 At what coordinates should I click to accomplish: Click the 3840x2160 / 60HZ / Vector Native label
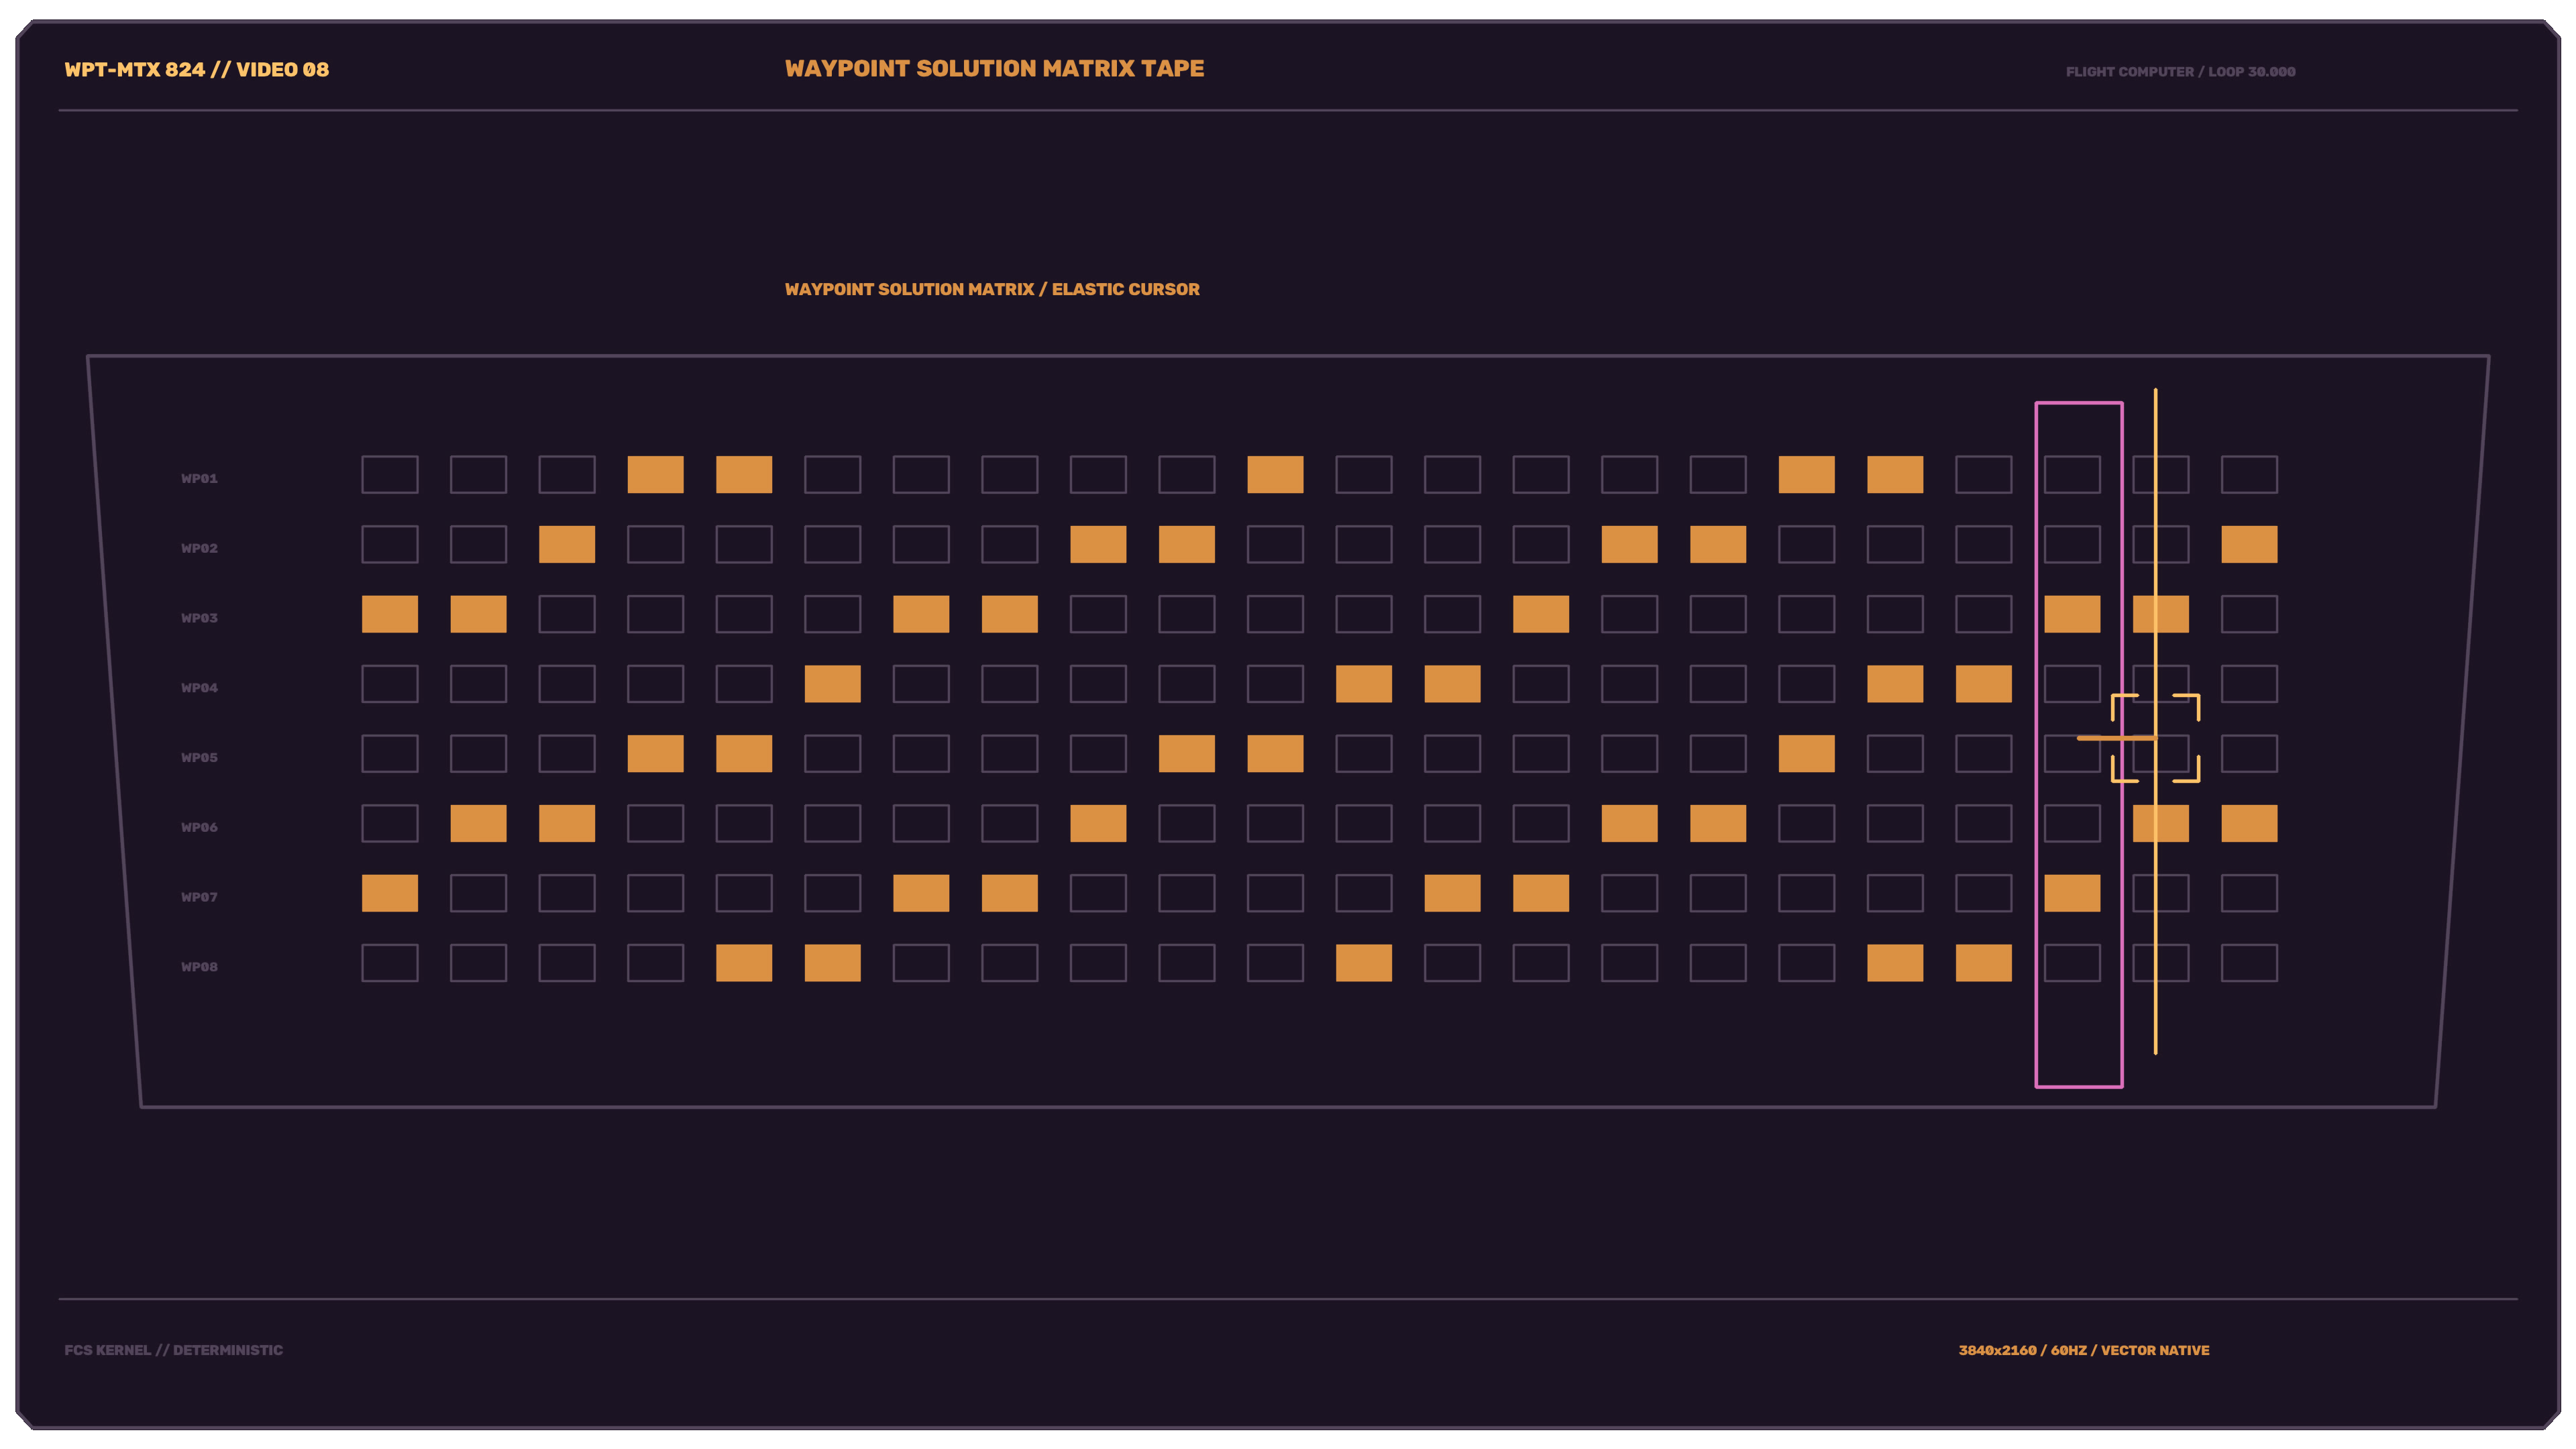2083,1350
